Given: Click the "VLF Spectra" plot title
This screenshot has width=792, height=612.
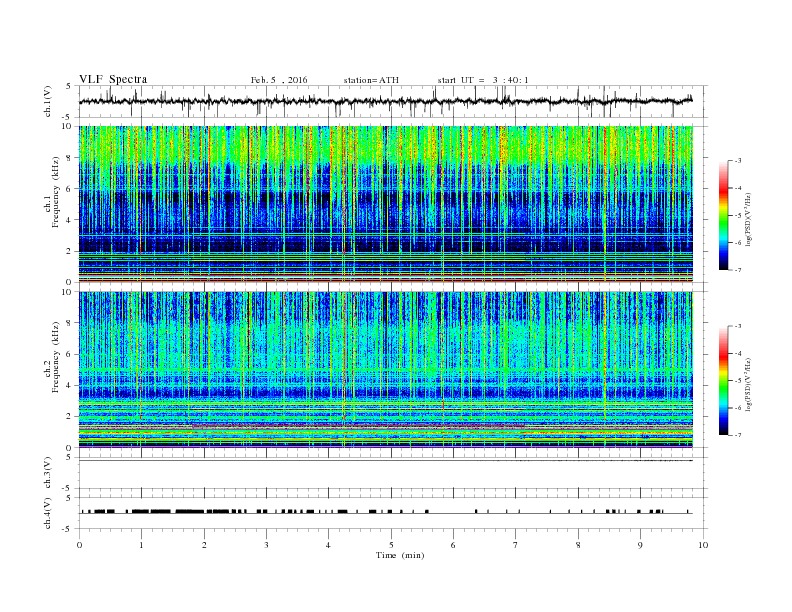Looking at the screenshot, I should [113, 79].
